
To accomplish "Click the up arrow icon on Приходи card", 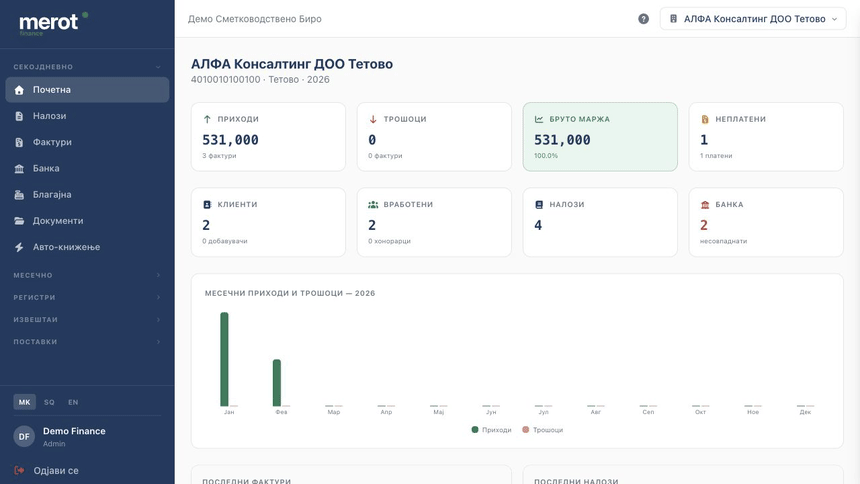I will tap(207, 119).
